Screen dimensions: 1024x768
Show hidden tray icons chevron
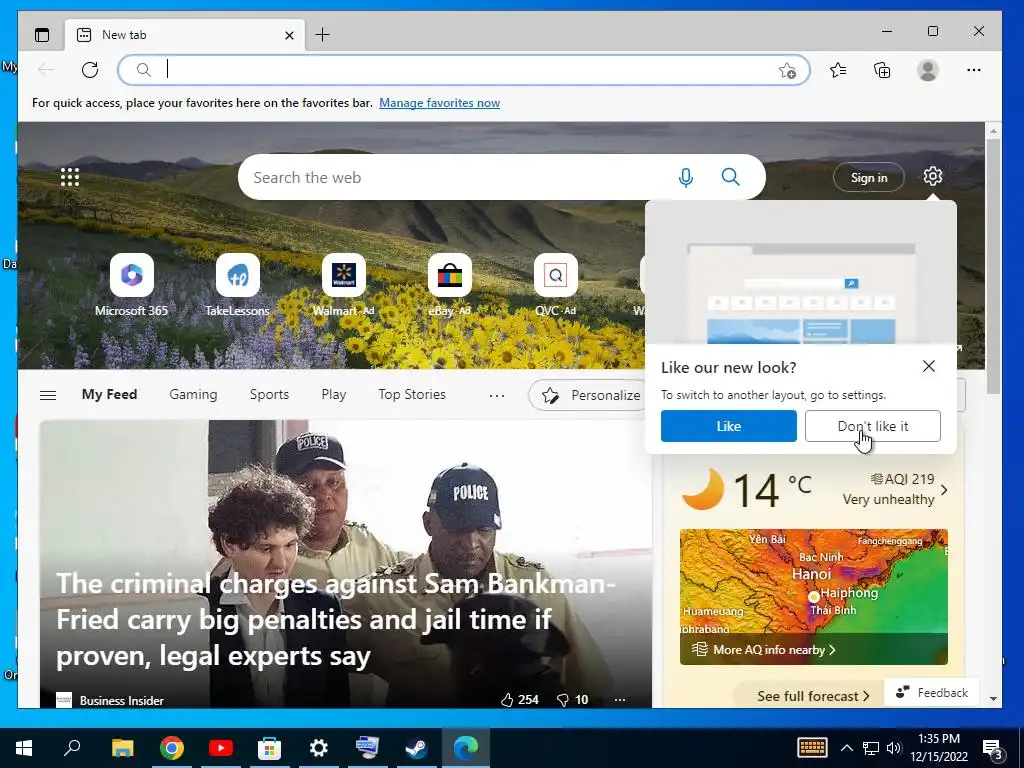point(846,748)
